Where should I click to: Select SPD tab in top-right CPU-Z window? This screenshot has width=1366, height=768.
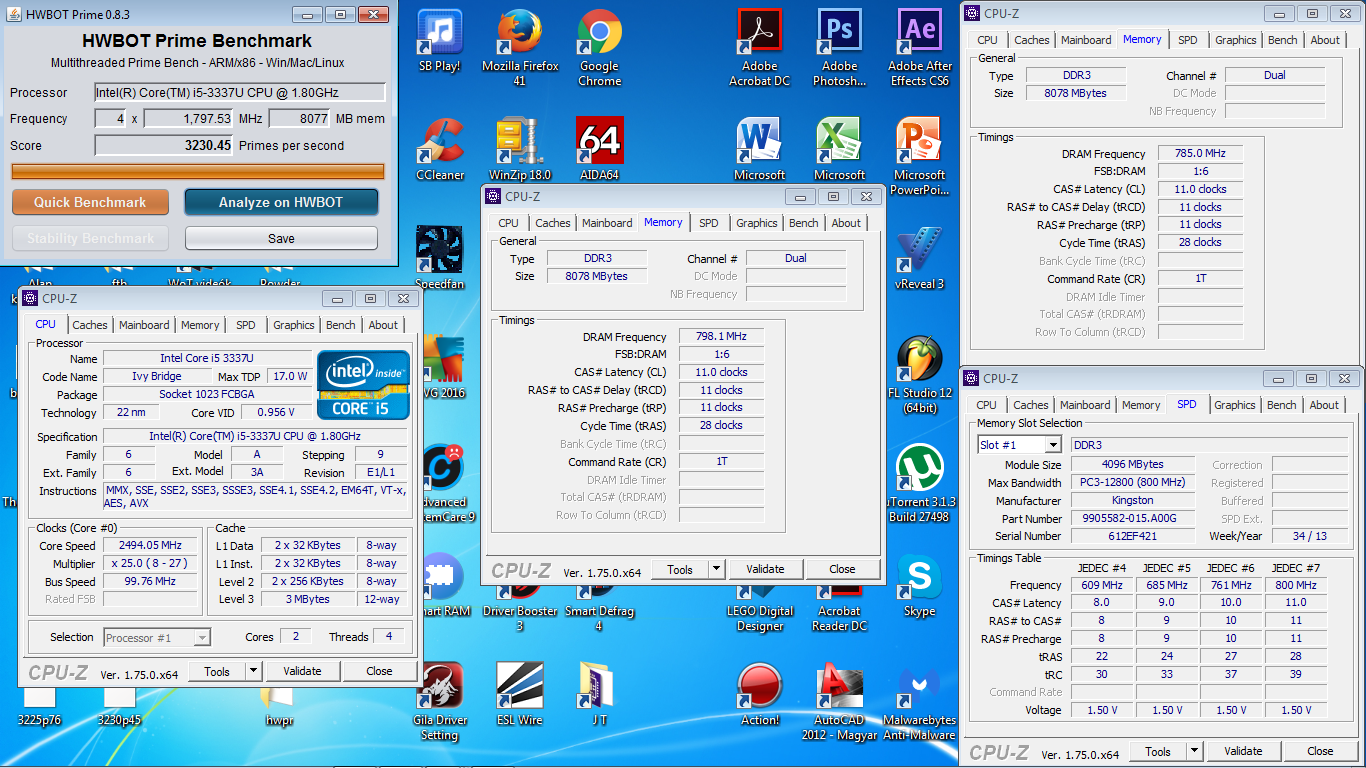(1187, 40)
